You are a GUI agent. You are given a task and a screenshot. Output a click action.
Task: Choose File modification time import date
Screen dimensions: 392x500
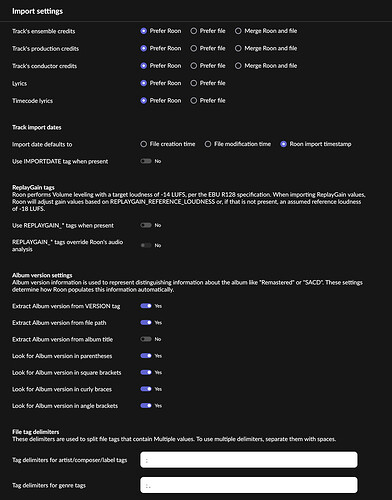point(208,144)
